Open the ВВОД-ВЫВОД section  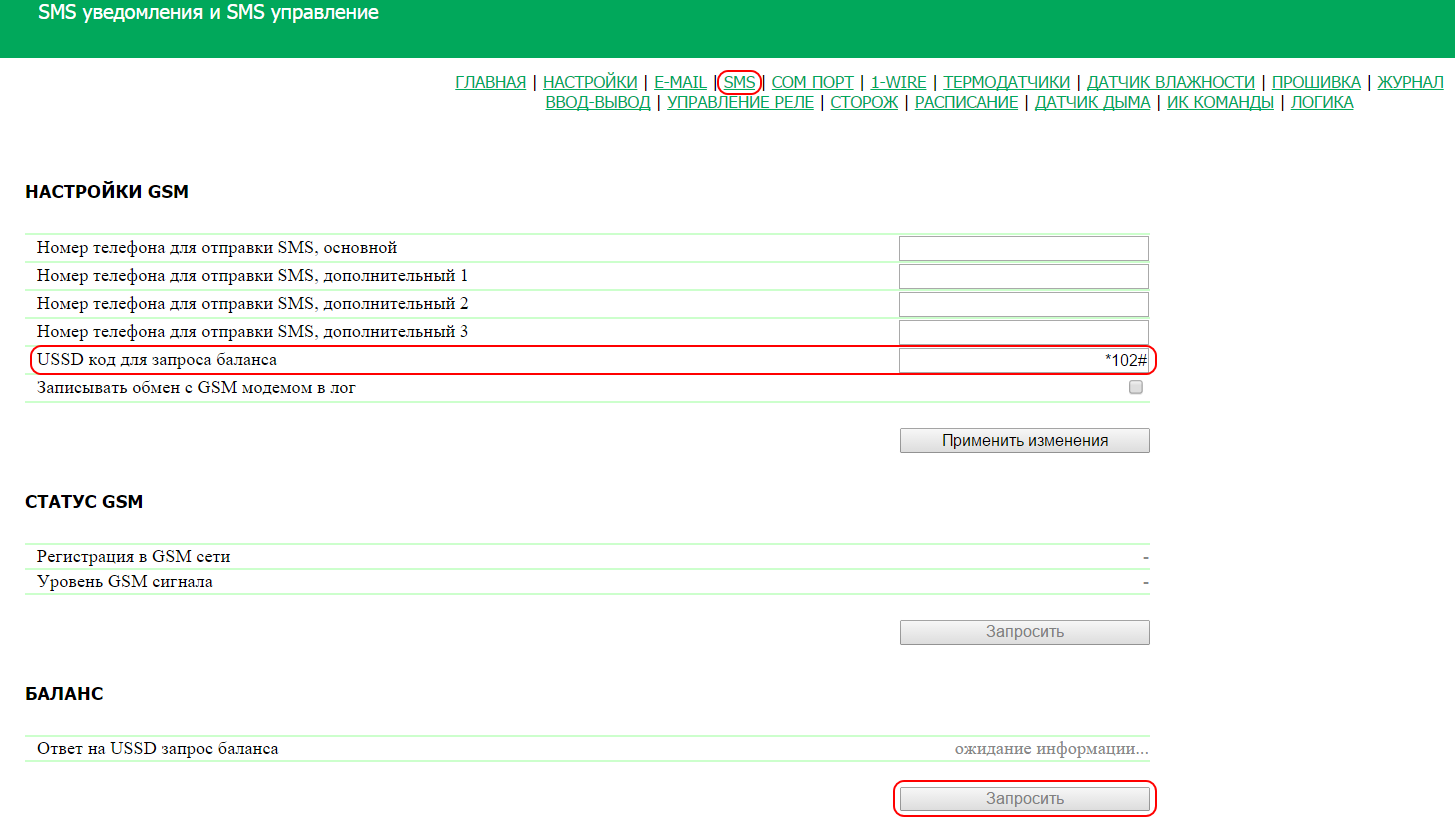click(x=598, y=102)
